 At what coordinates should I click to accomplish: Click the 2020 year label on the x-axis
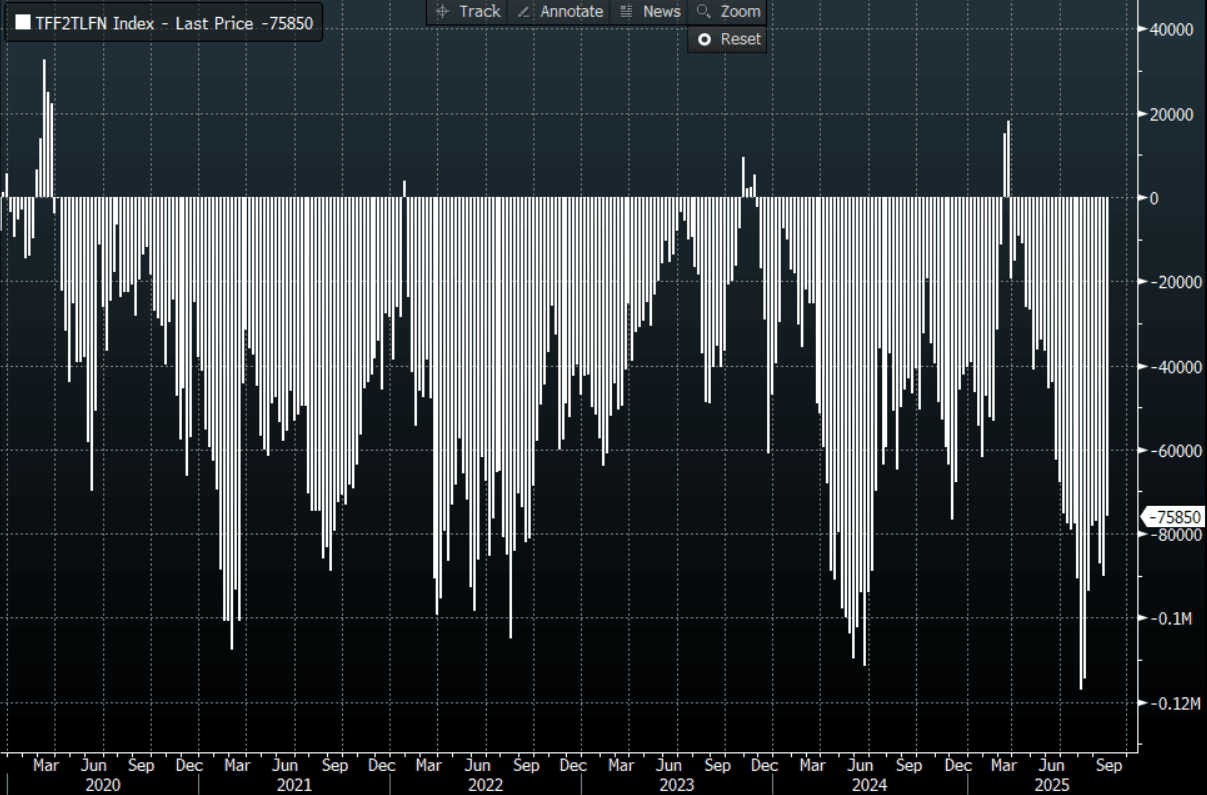102,785
